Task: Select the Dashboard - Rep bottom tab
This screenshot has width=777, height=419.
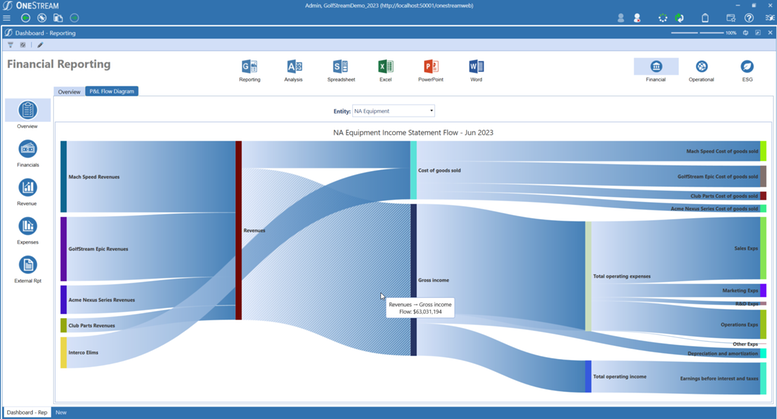Action: pos(27,412)
